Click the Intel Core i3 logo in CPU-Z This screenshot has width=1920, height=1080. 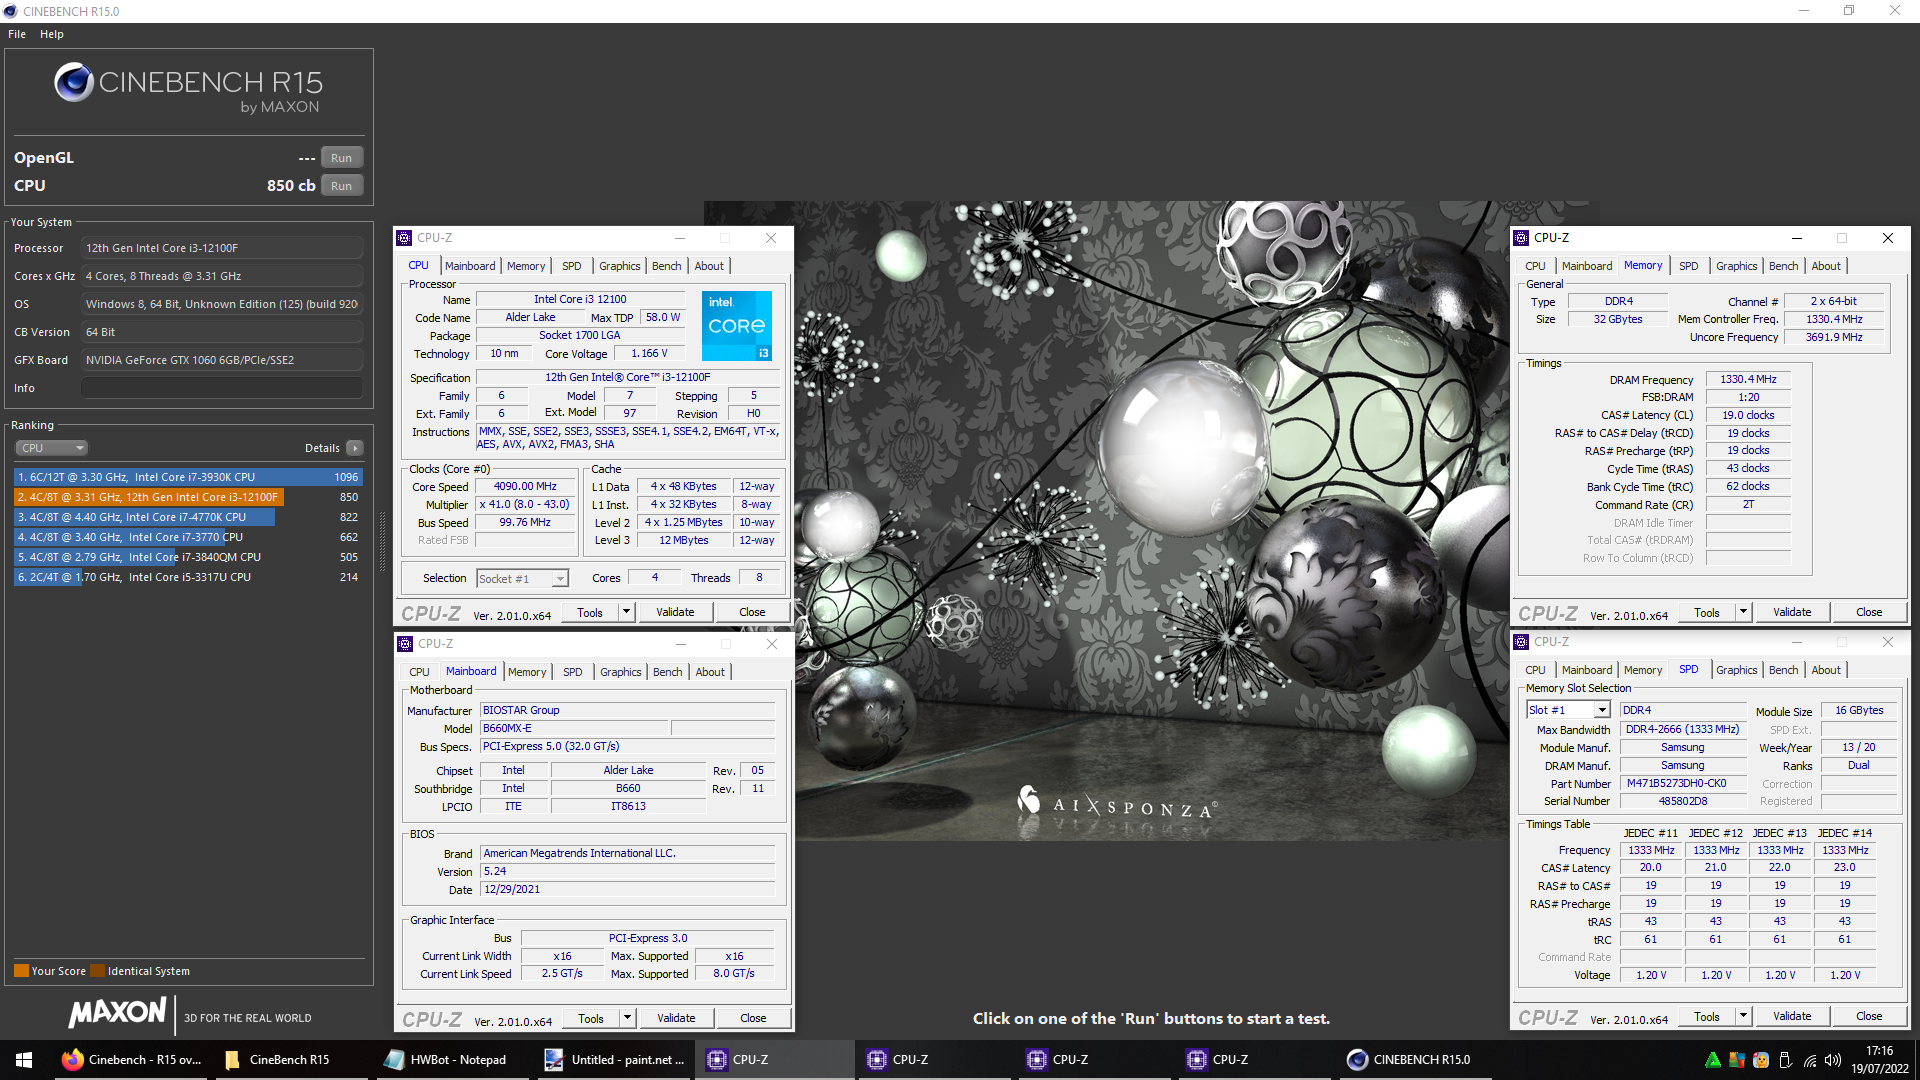pos(737,326)
